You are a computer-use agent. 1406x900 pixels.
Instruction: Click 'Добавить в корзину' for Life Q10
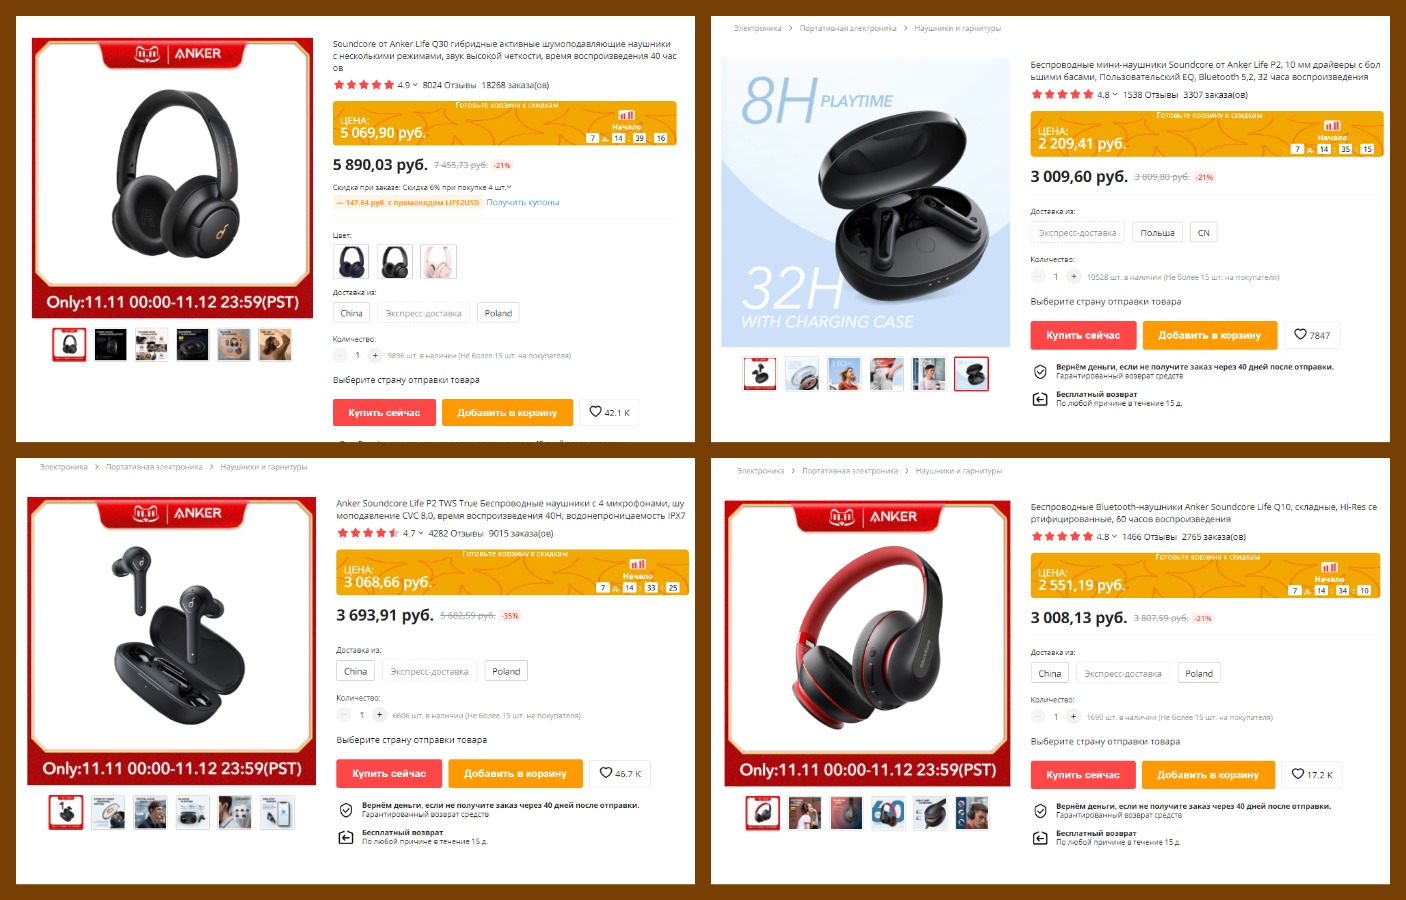[x=1208, y=774]
